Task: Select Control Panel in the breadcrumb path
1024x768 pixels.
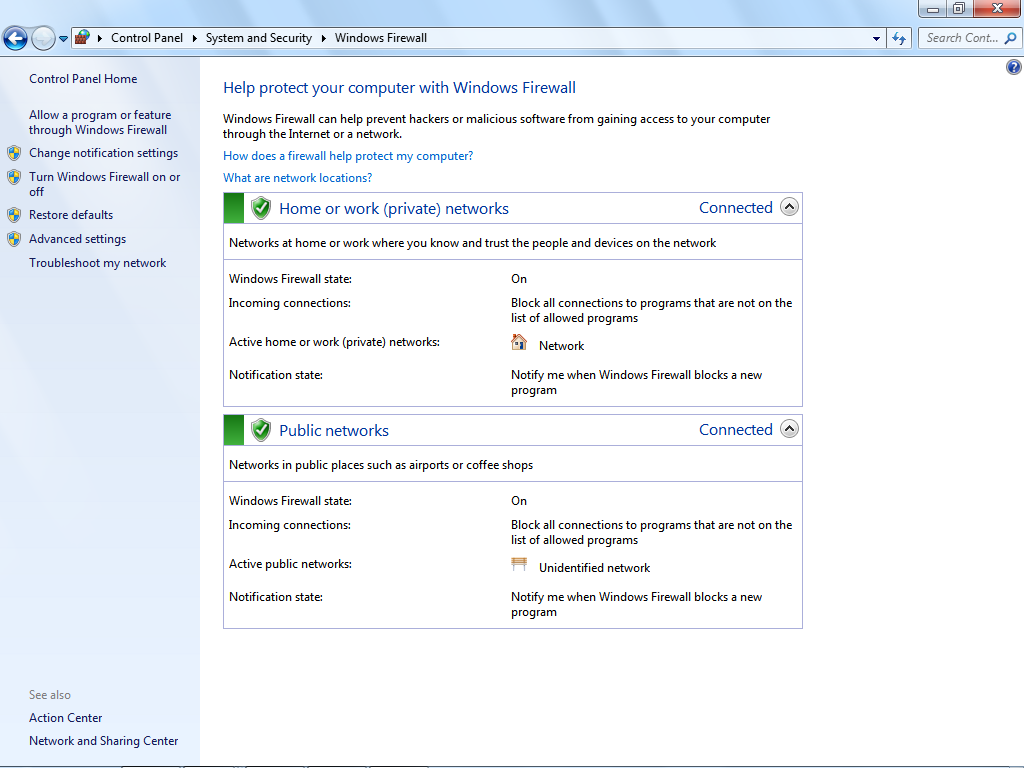Action: coord(147,38)
